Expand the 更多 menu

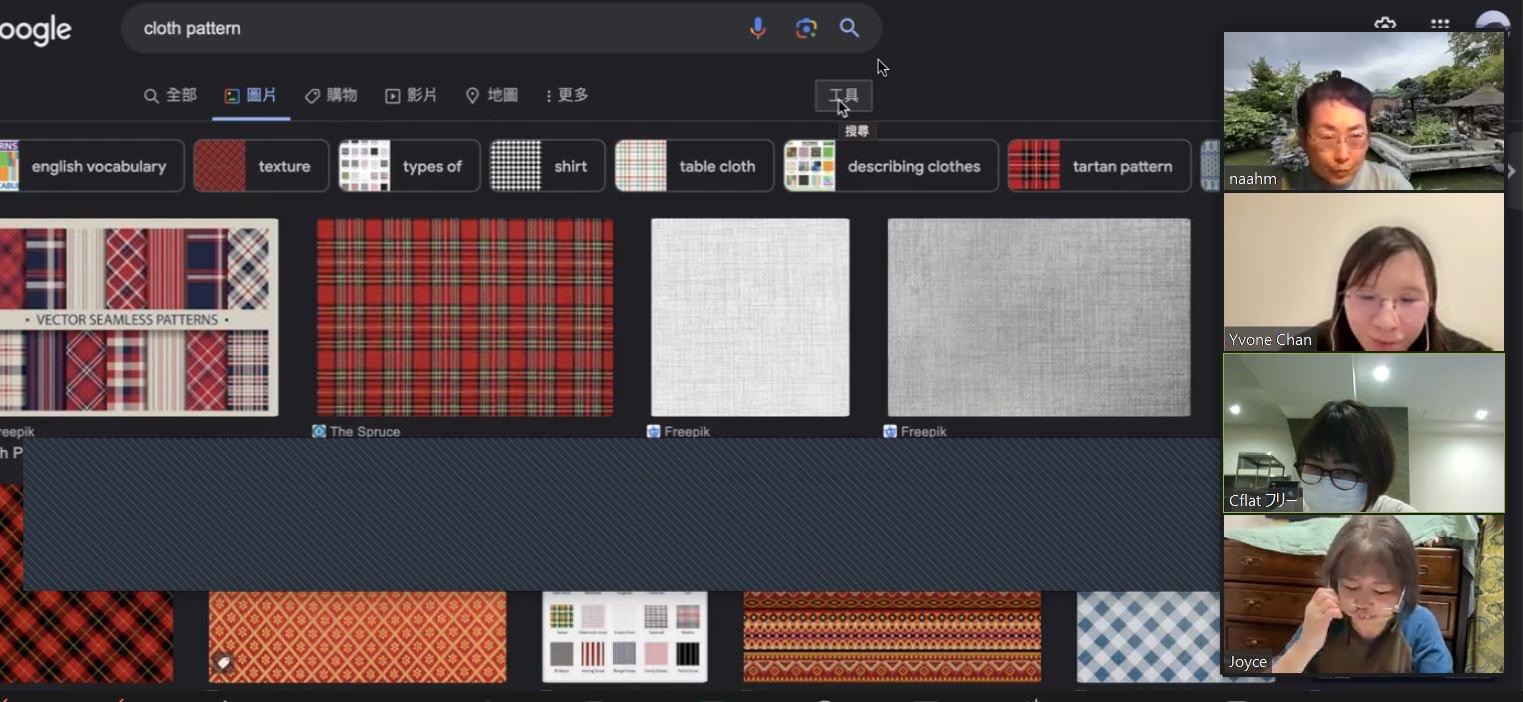pos(566,95)
